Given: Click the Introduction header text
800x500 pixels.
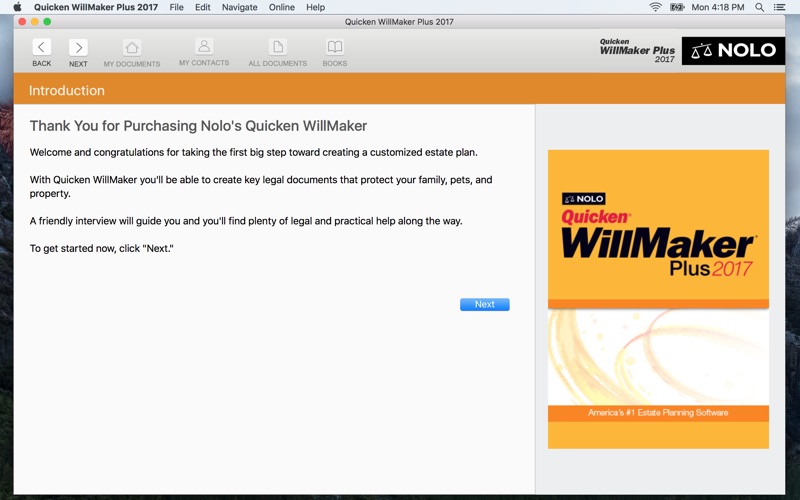Looking at the screenshot, I should (x=67, y=90).
